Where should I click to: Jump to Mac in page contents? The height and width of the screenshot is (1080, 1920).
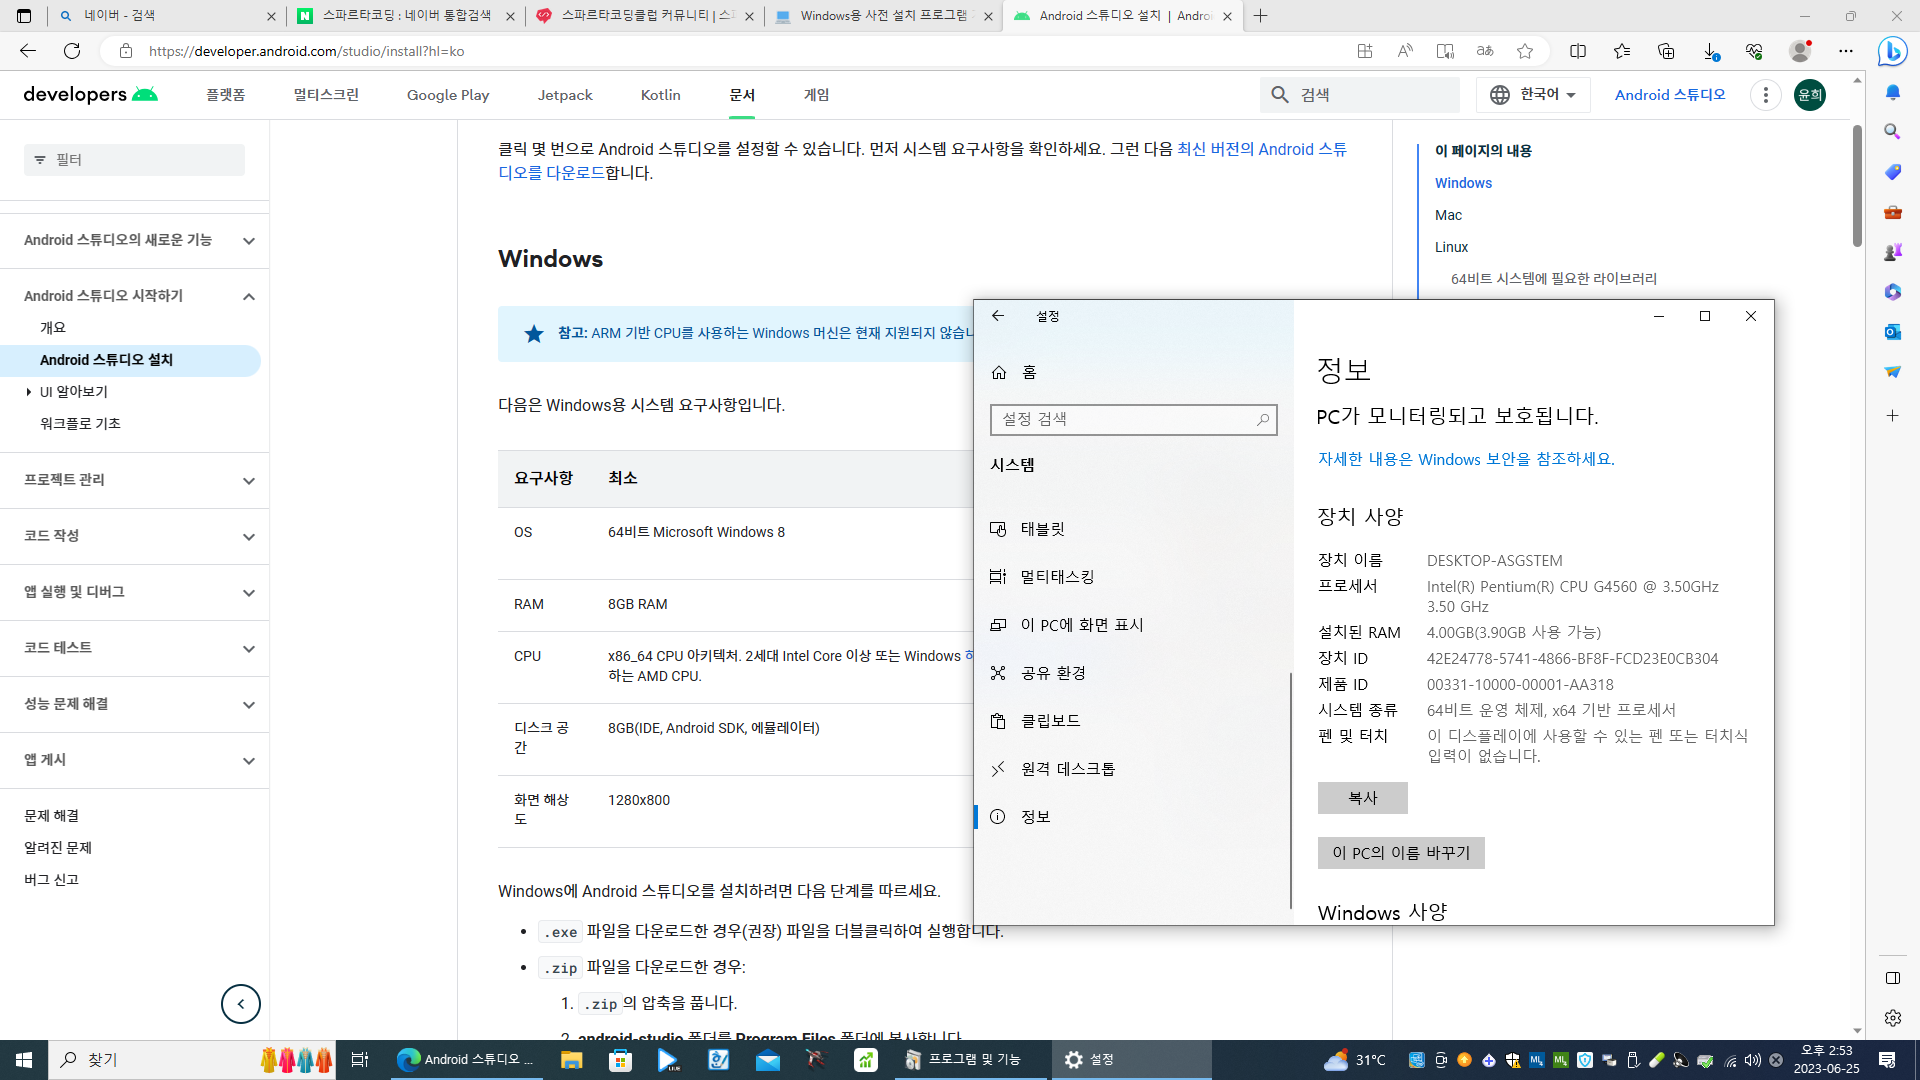1448,215
